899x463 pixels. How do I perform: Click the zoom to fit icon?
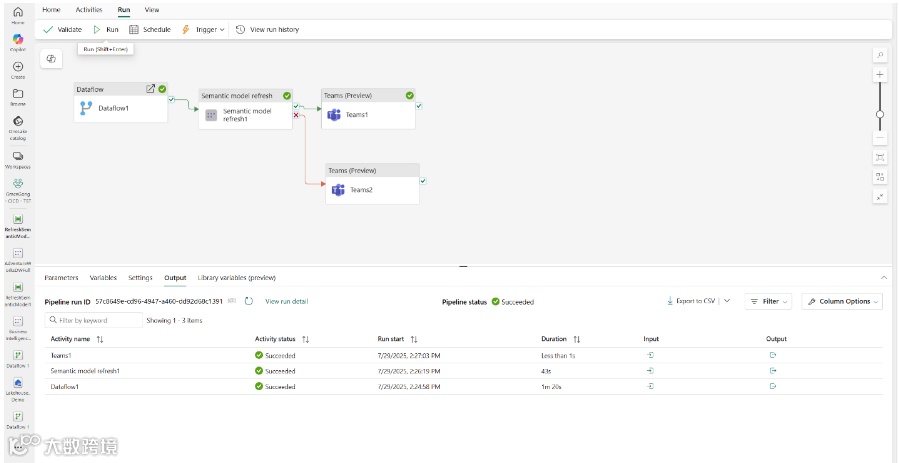[880, 158]
